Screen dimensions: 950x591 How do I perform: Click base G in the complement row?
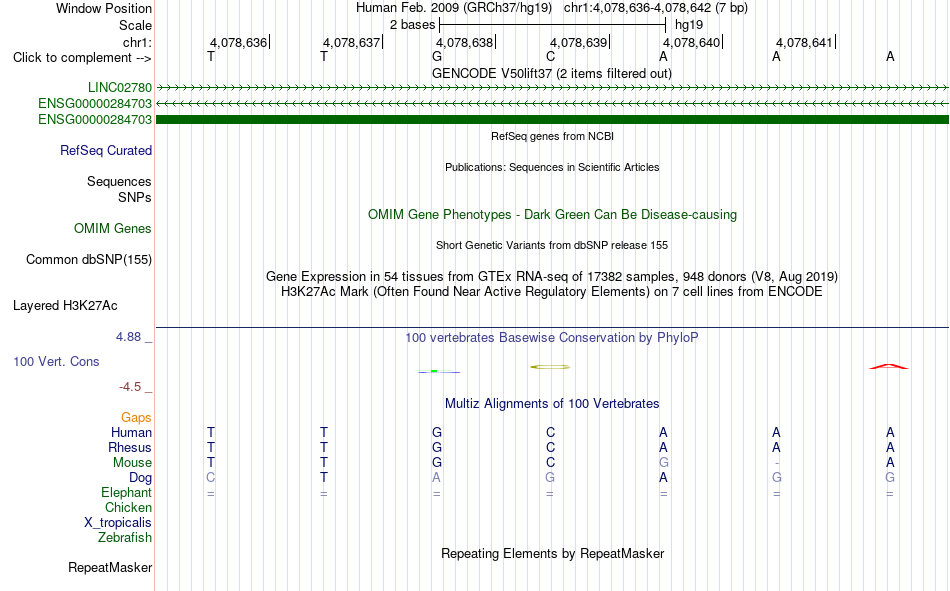point(437,56)
